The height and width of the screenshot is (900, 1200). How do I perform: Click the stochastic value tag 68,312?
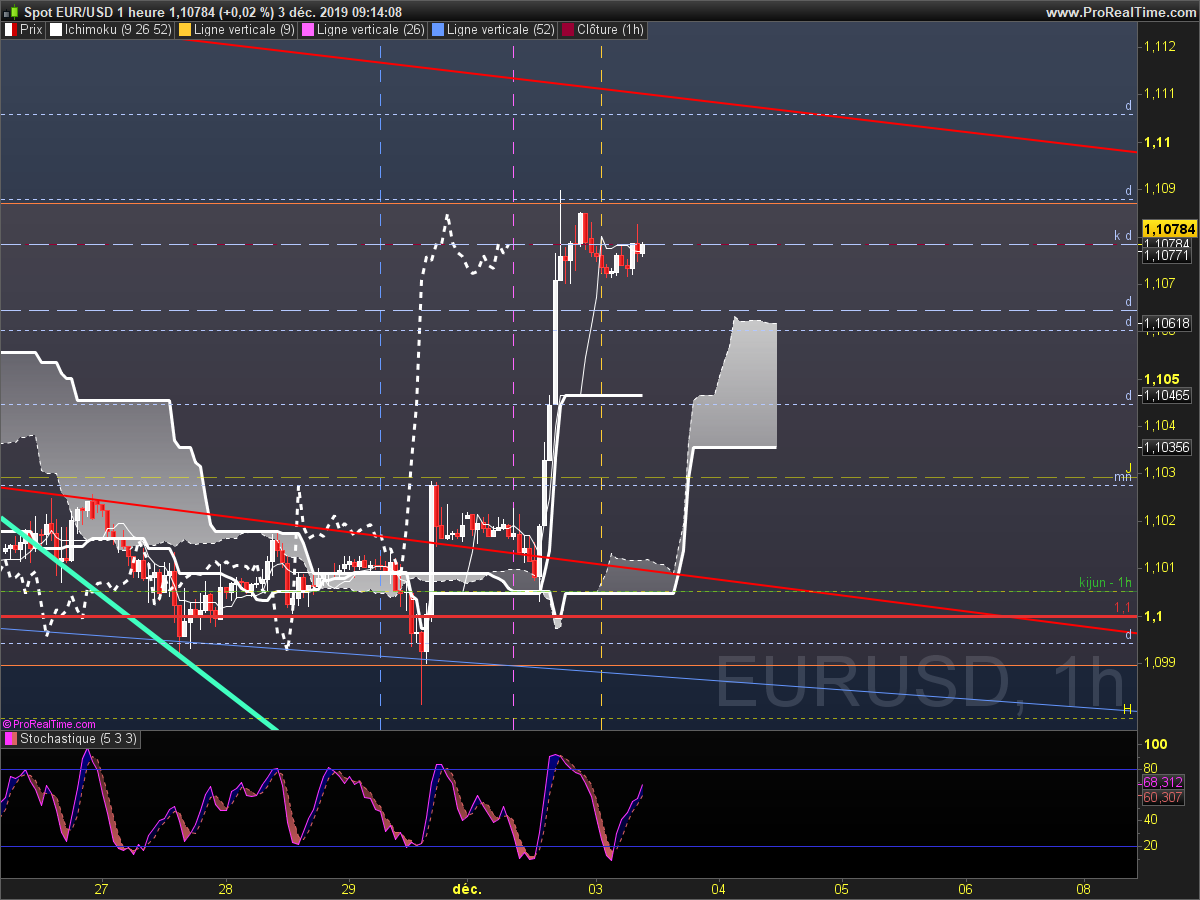[1163, 782]
